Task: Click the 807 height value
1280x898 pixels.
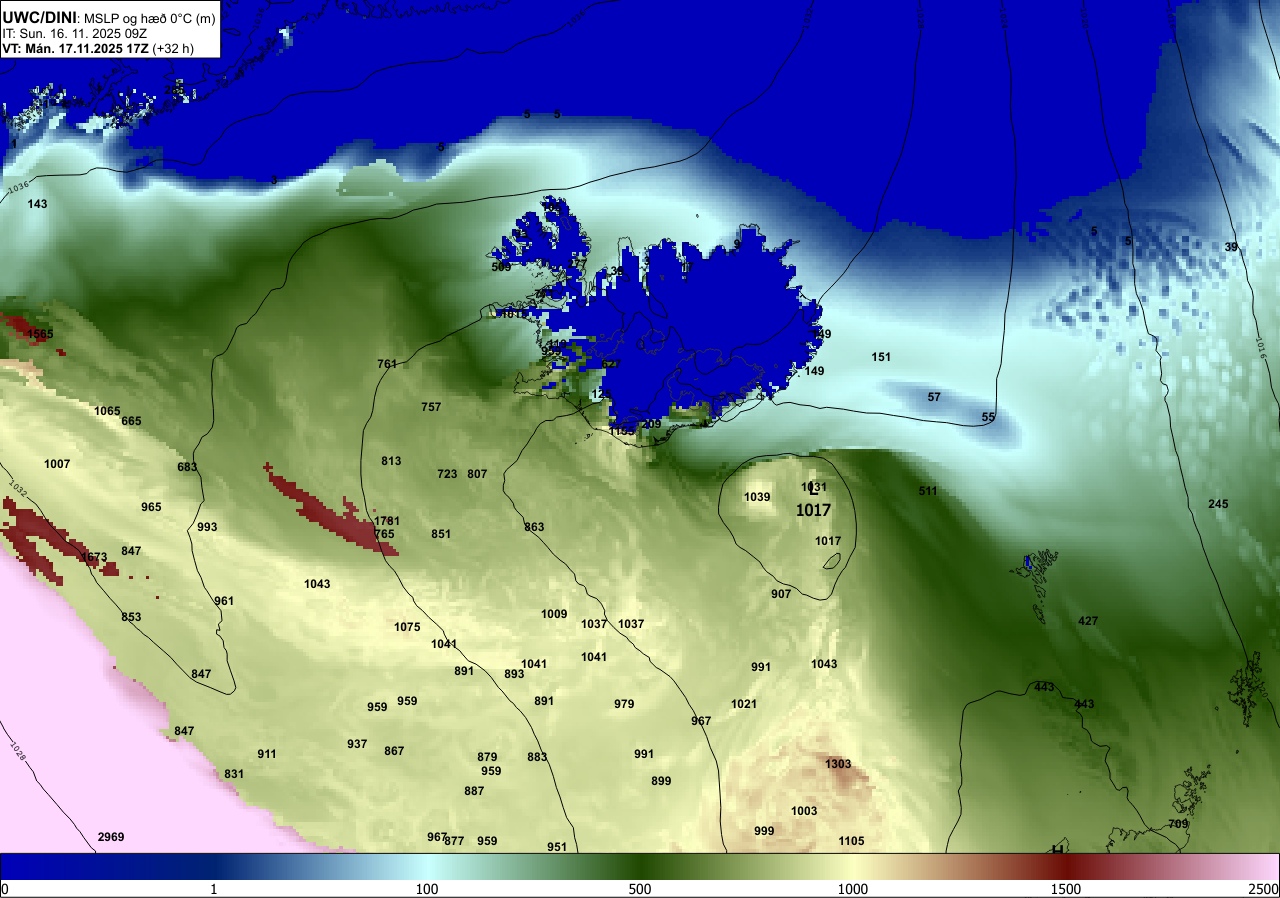Action: tap(477, 474)
